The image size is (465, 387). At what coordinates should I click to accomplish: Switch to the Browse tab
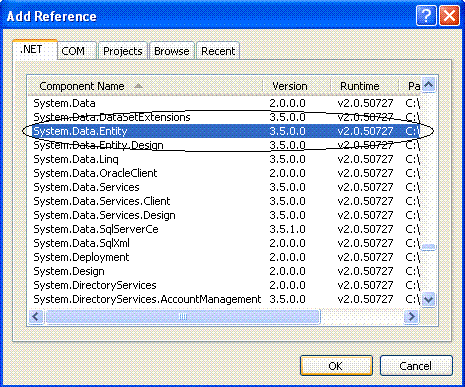click(172, 51)
